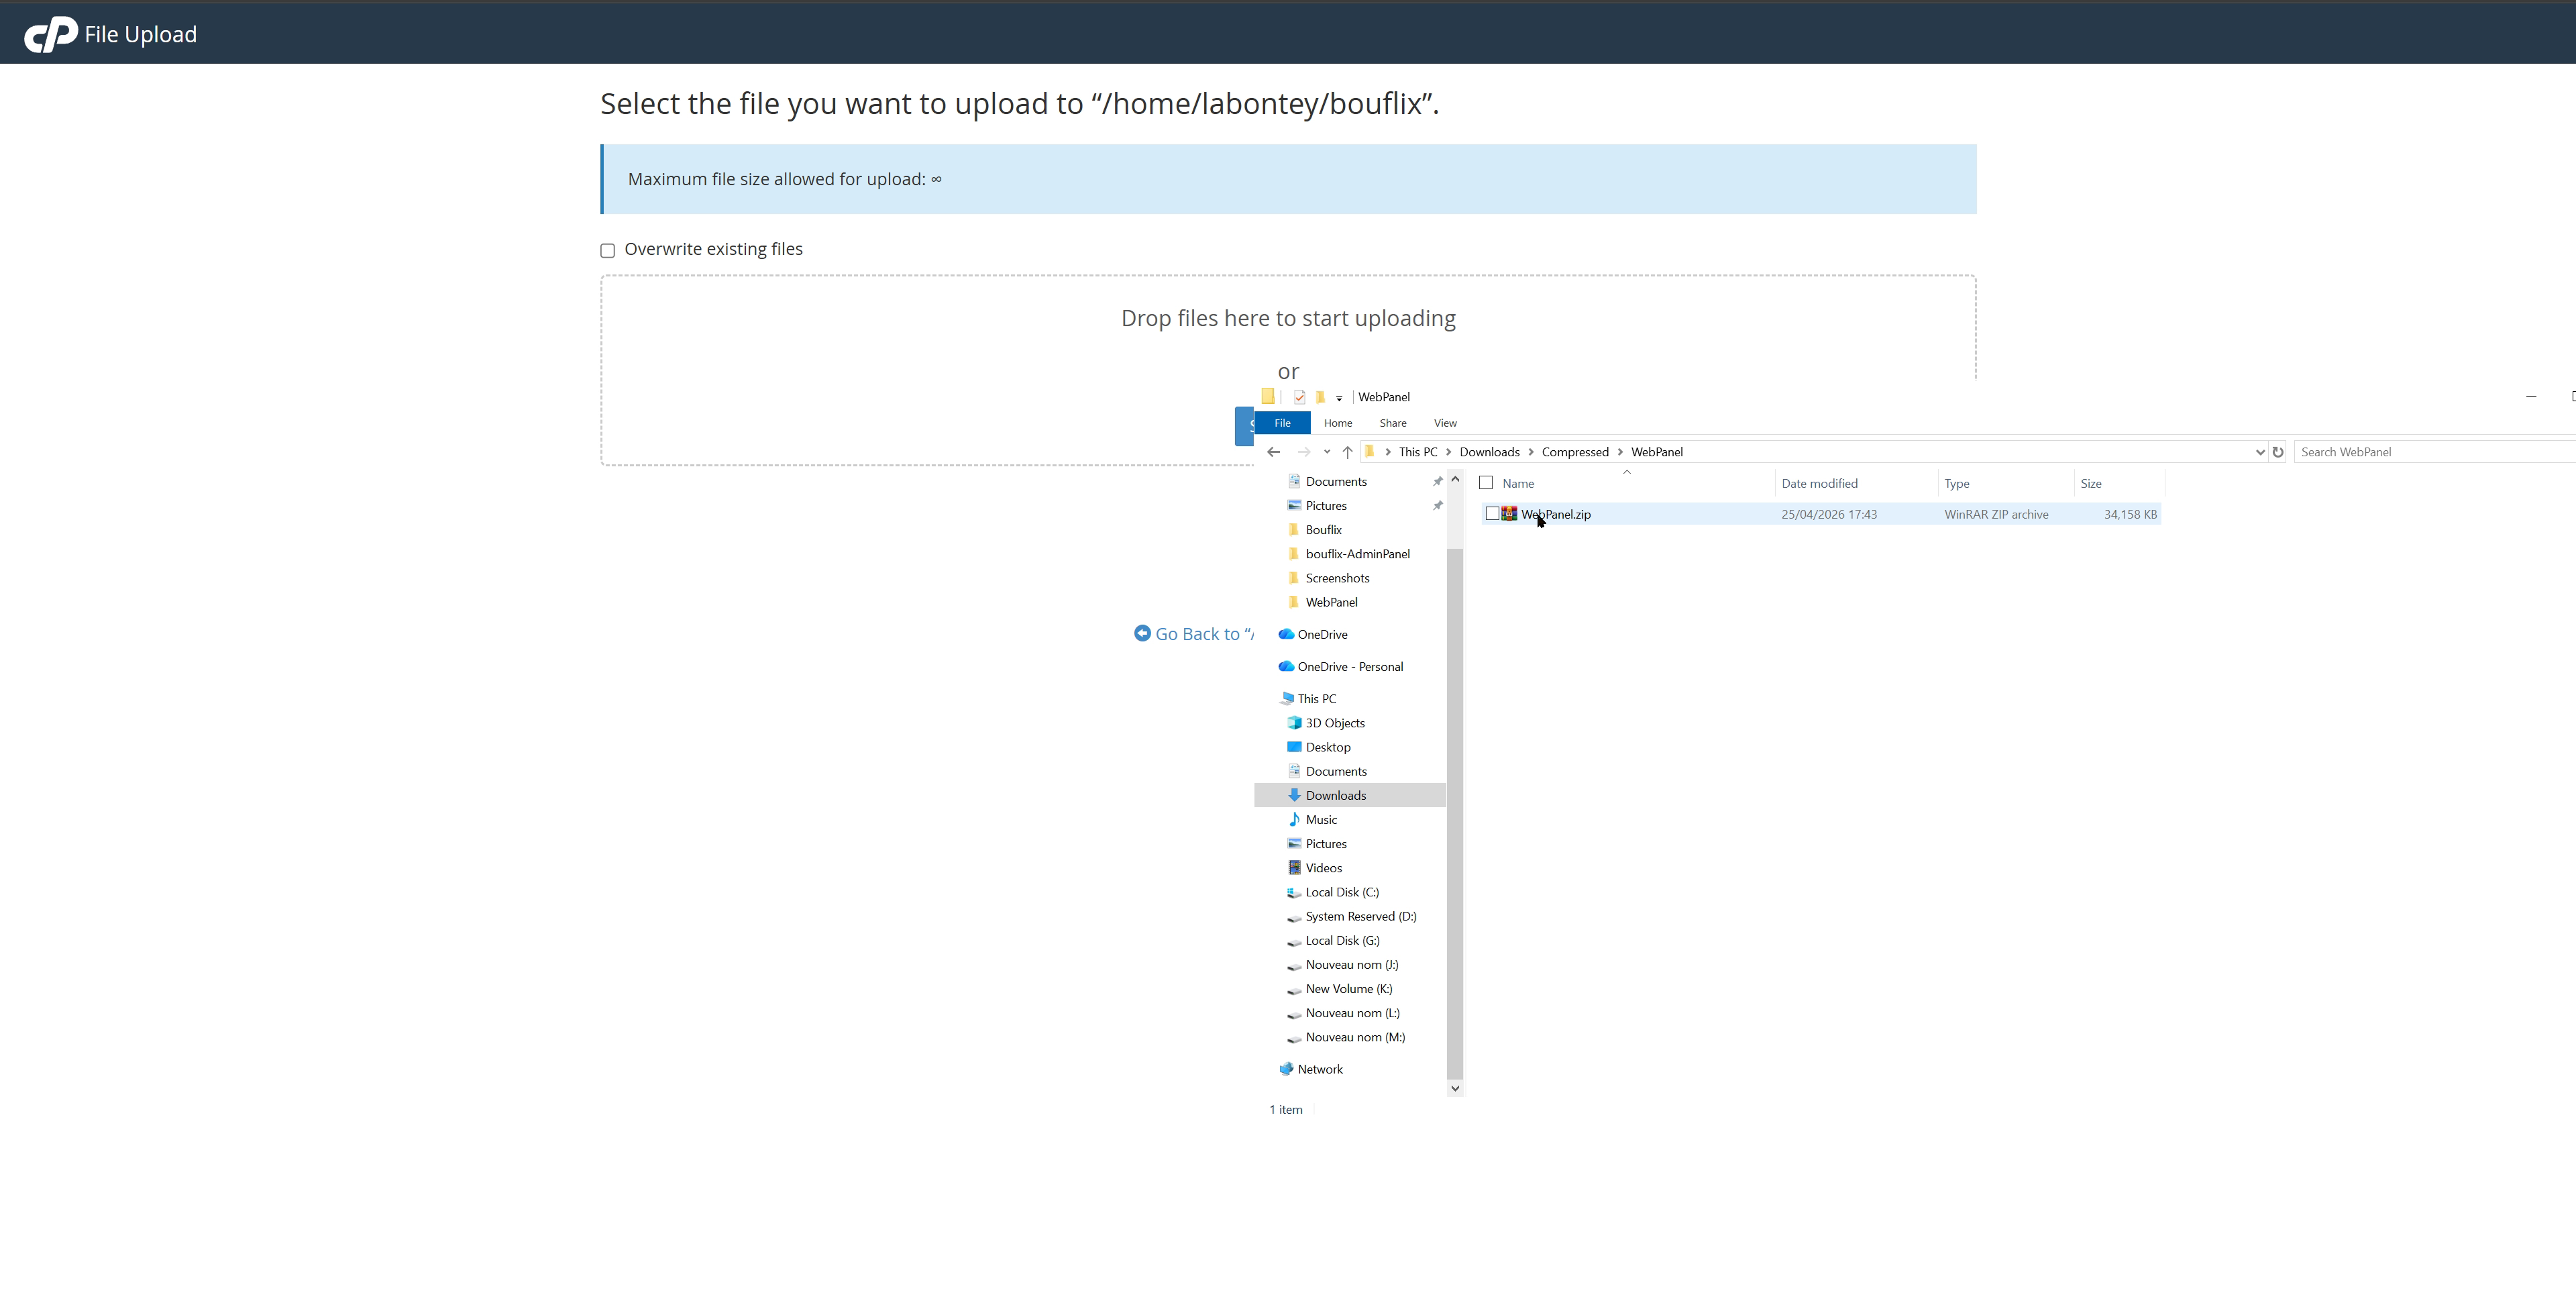Tick the checkbox beside WebPanel.zip

click(1492, 514)
